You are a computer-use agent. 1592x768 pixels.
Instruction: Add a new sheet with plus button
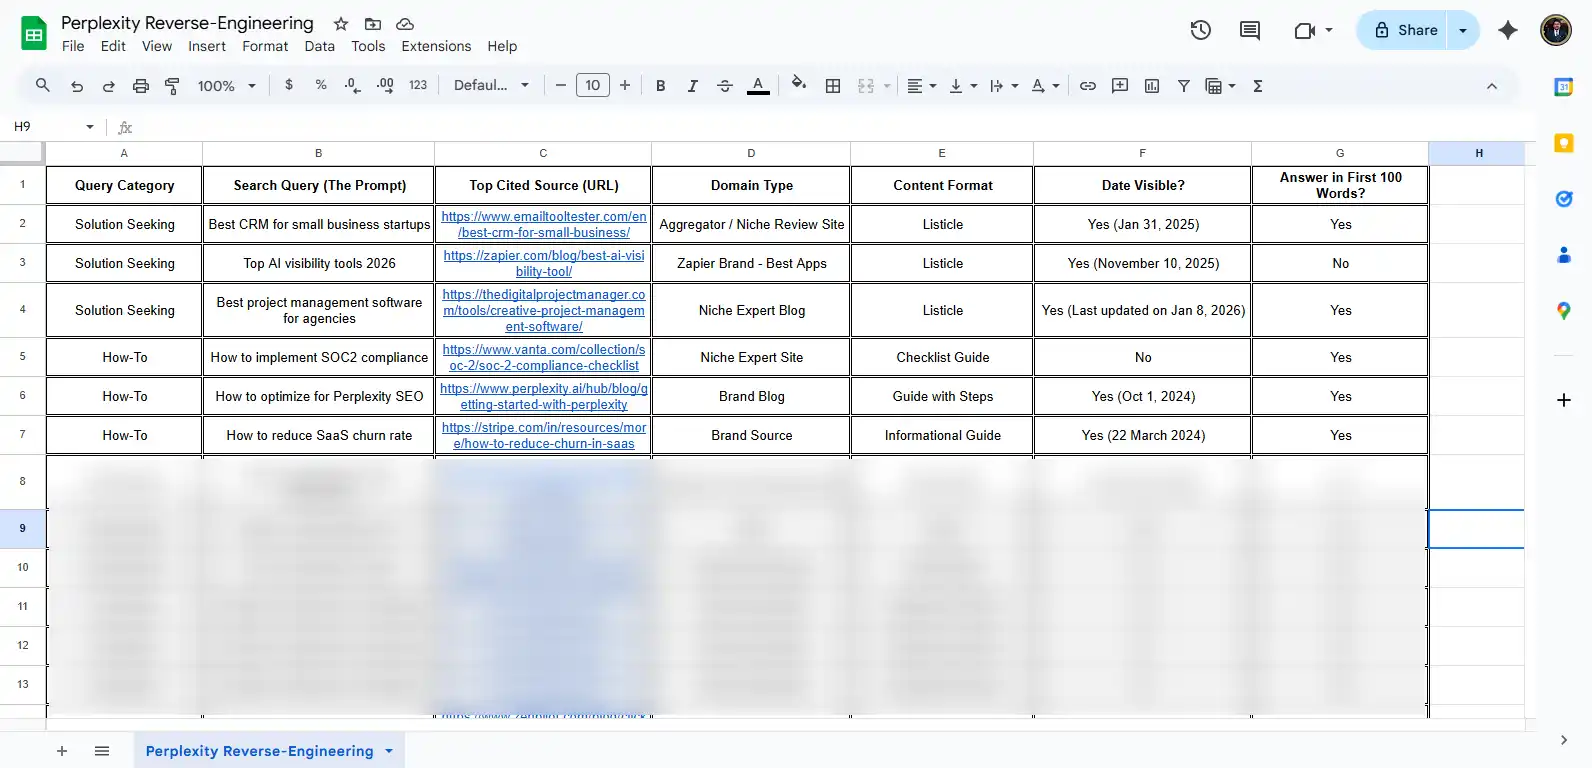click(62, 751)
